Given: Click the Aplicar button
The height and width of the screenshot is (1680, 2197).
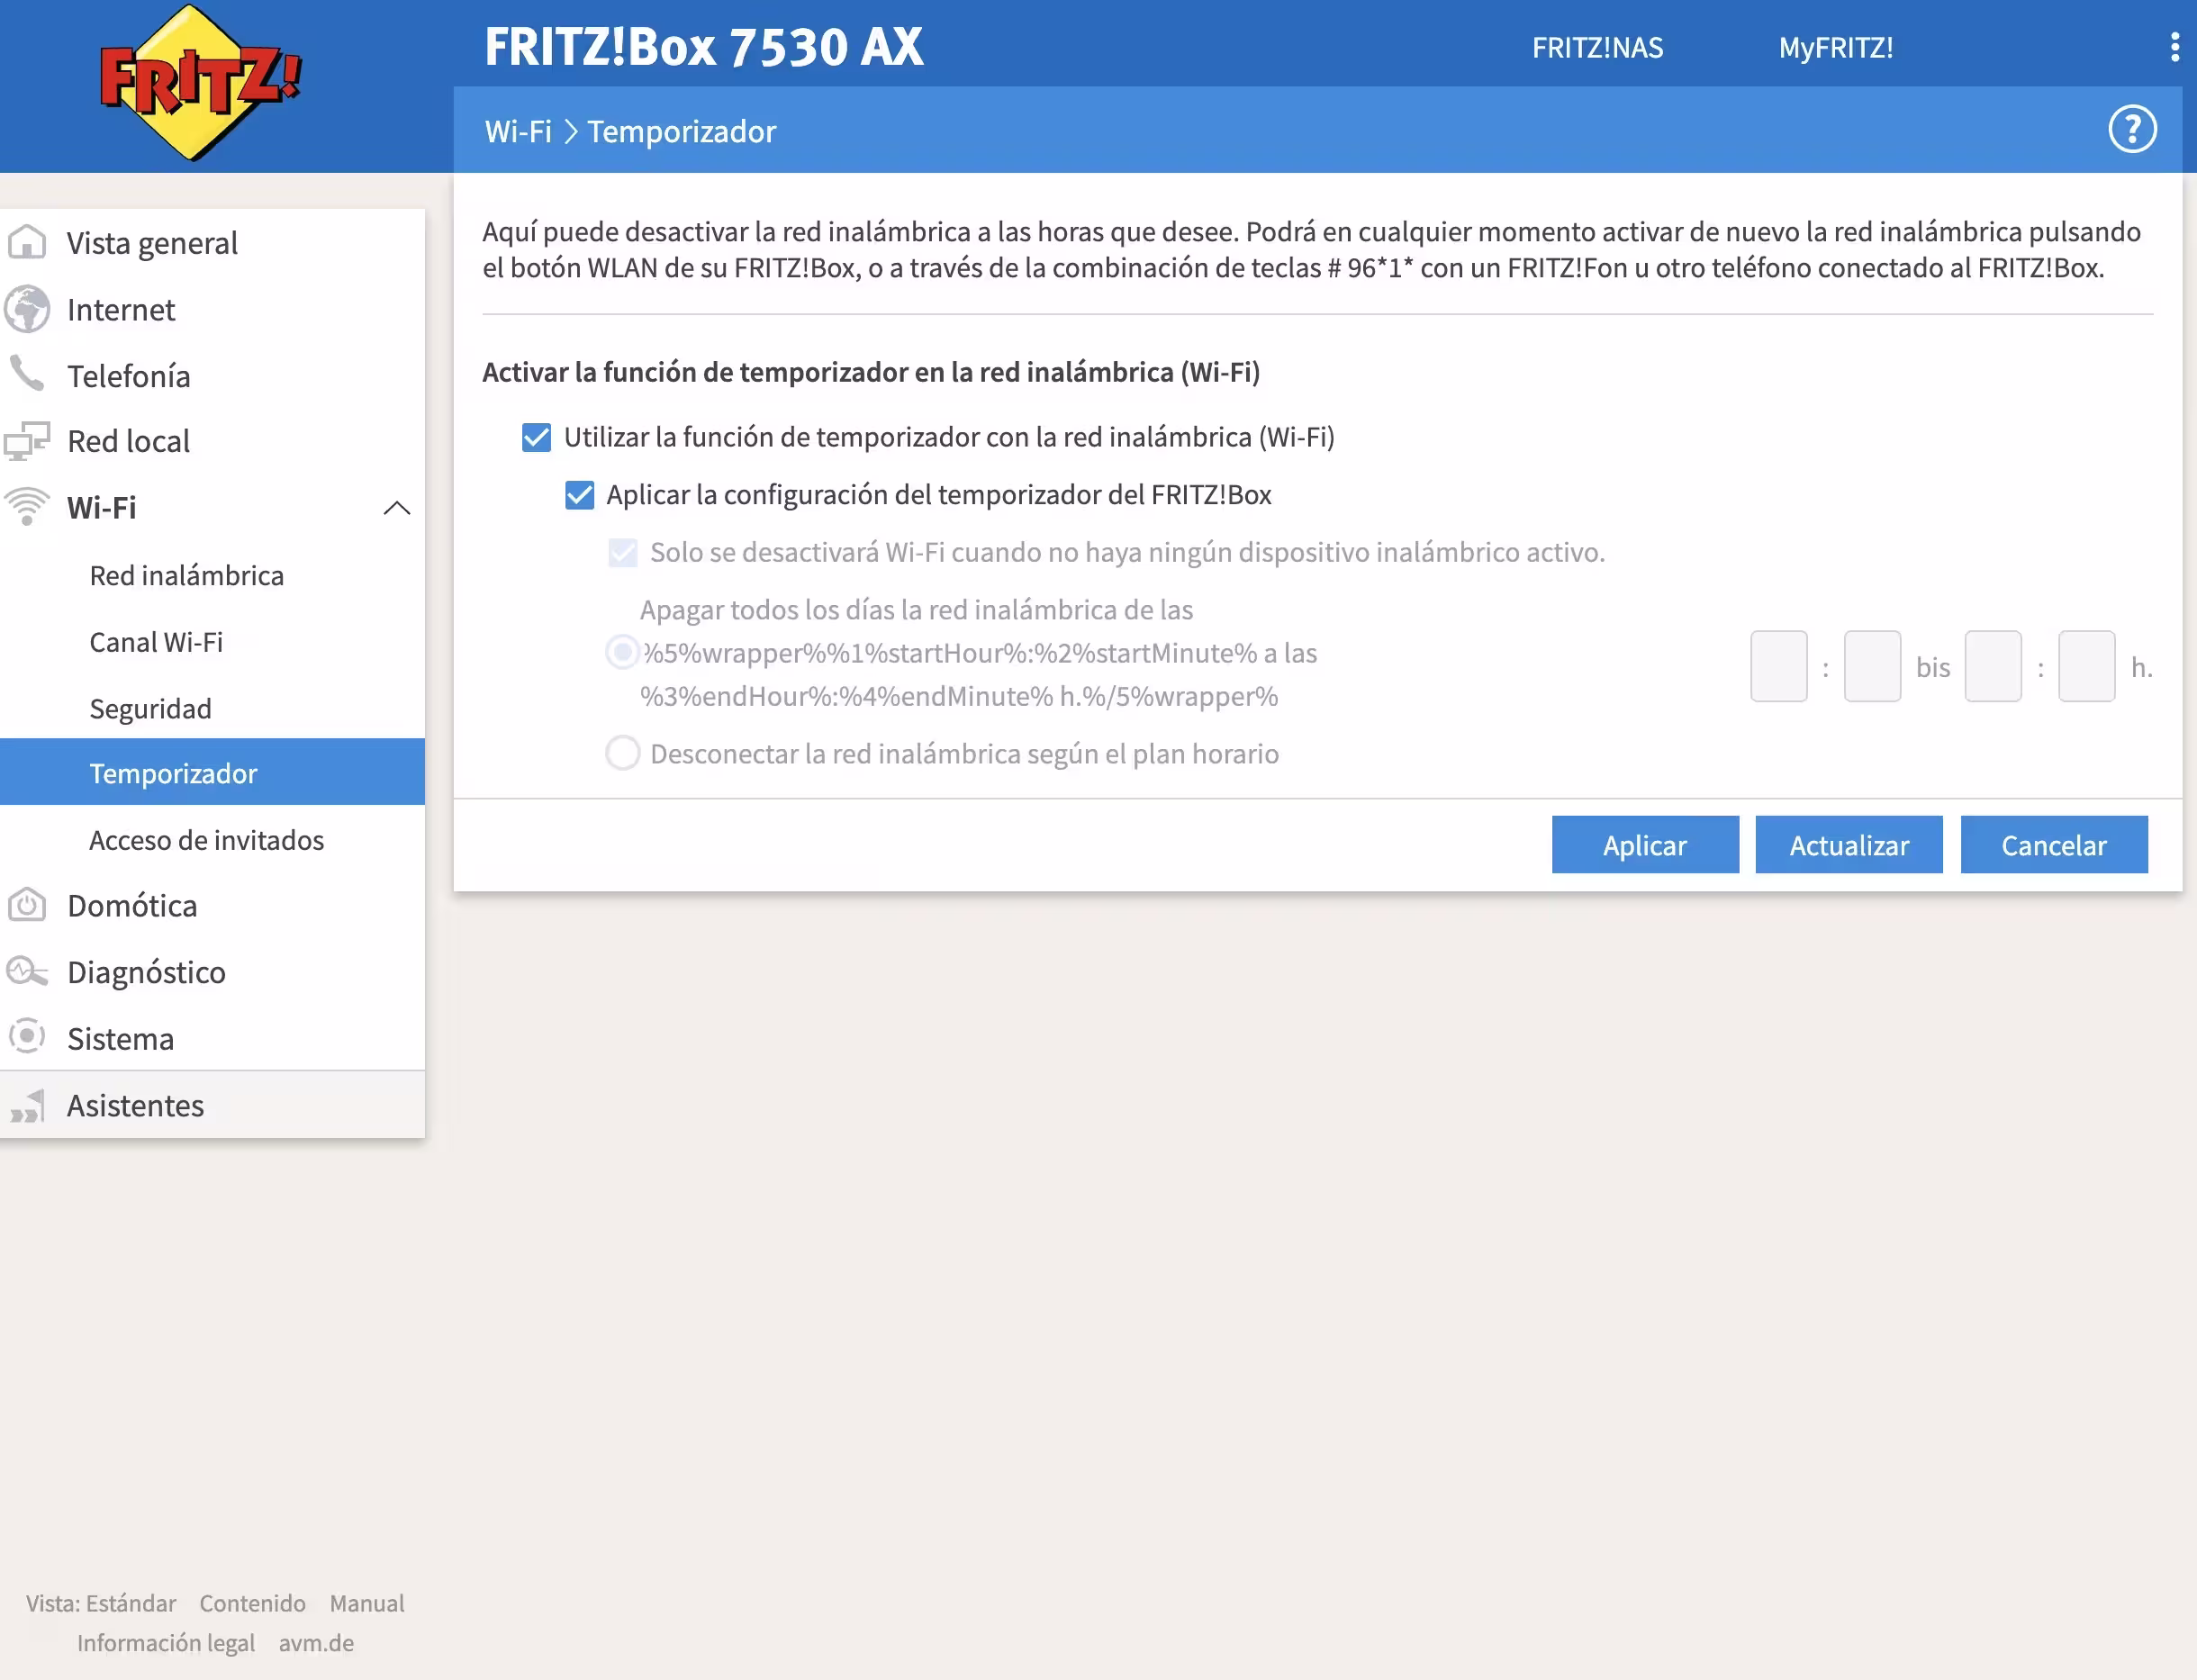Looking at the screenshot, I should 1645,845.
